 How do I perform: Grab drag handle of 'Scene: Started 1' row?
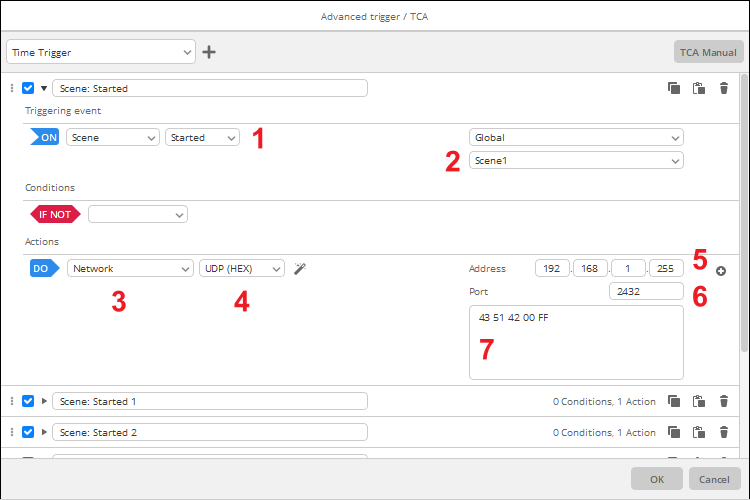(12, 401)
